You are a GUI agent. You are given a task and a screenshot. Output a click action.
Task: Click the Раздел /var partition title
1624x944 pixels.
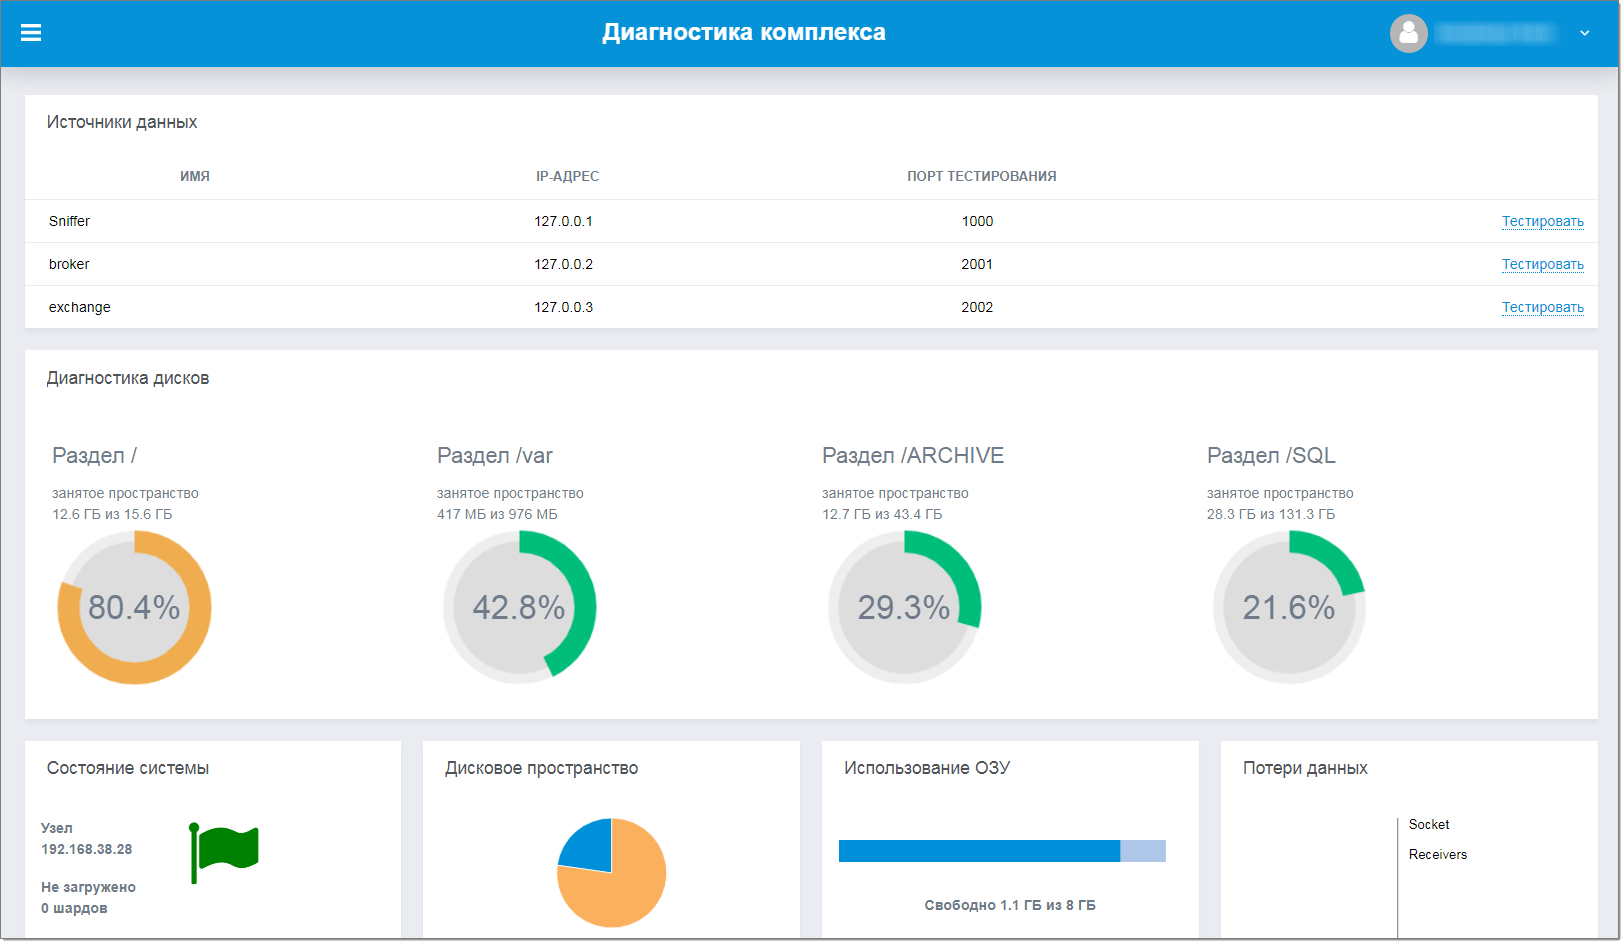[495, 456]
